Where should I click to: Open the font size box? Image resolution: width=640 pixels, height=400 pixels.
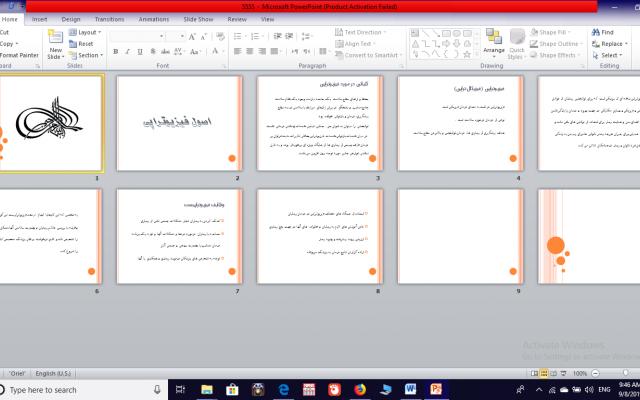pyautogui.click(x=176, y=37)
